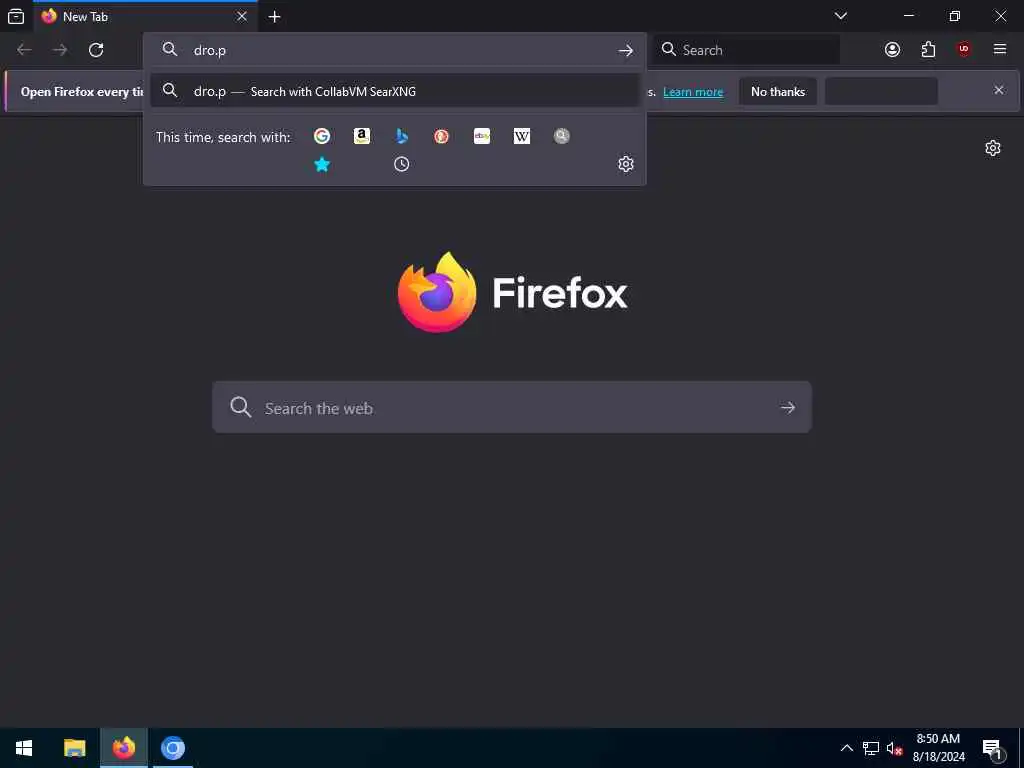This screenshot has width=1024, height=768.
Task: Click the blank button beside No thanks
Action: [x=881, y=91]
